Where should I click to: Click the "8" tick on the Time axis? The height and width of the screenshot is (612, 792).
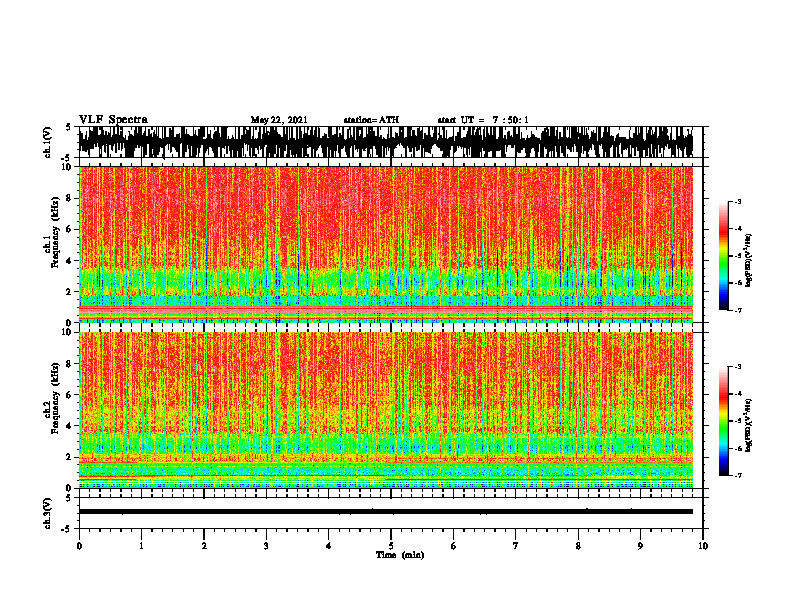pyautogui.click(x=578, y=546)
